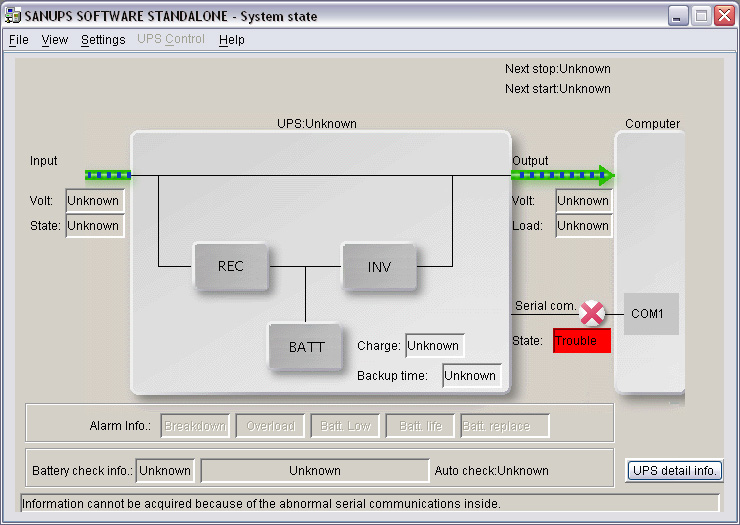
Task: Click the Next stop:Unknown text
Action: pos(558,69)
